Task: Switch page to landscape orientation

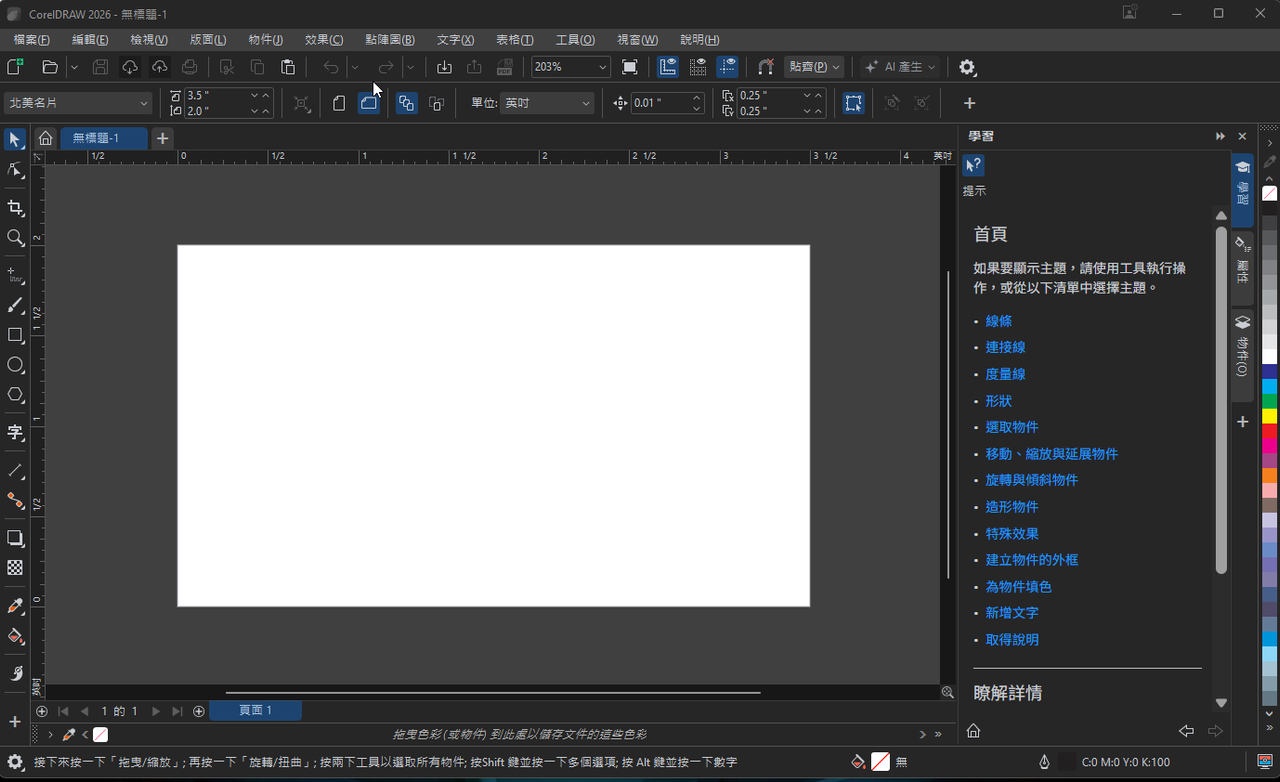Action: 369,103
